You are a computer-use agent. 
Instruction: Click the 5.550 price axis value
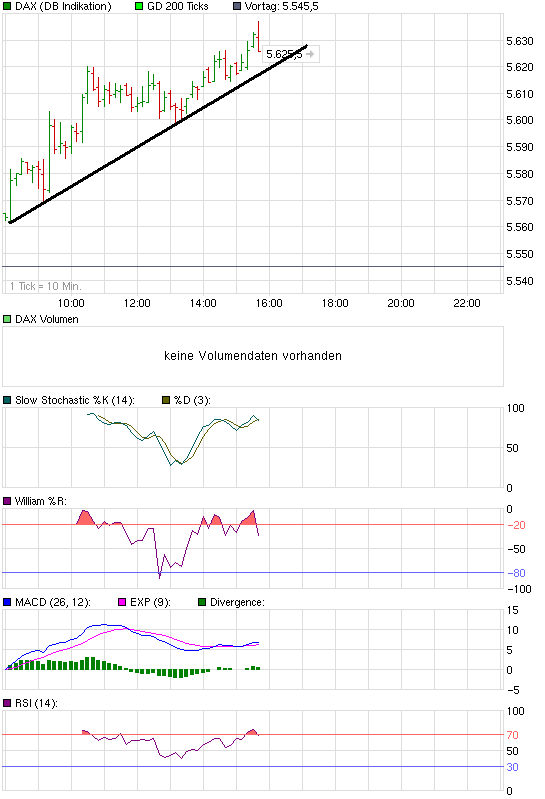click(520, 254)
